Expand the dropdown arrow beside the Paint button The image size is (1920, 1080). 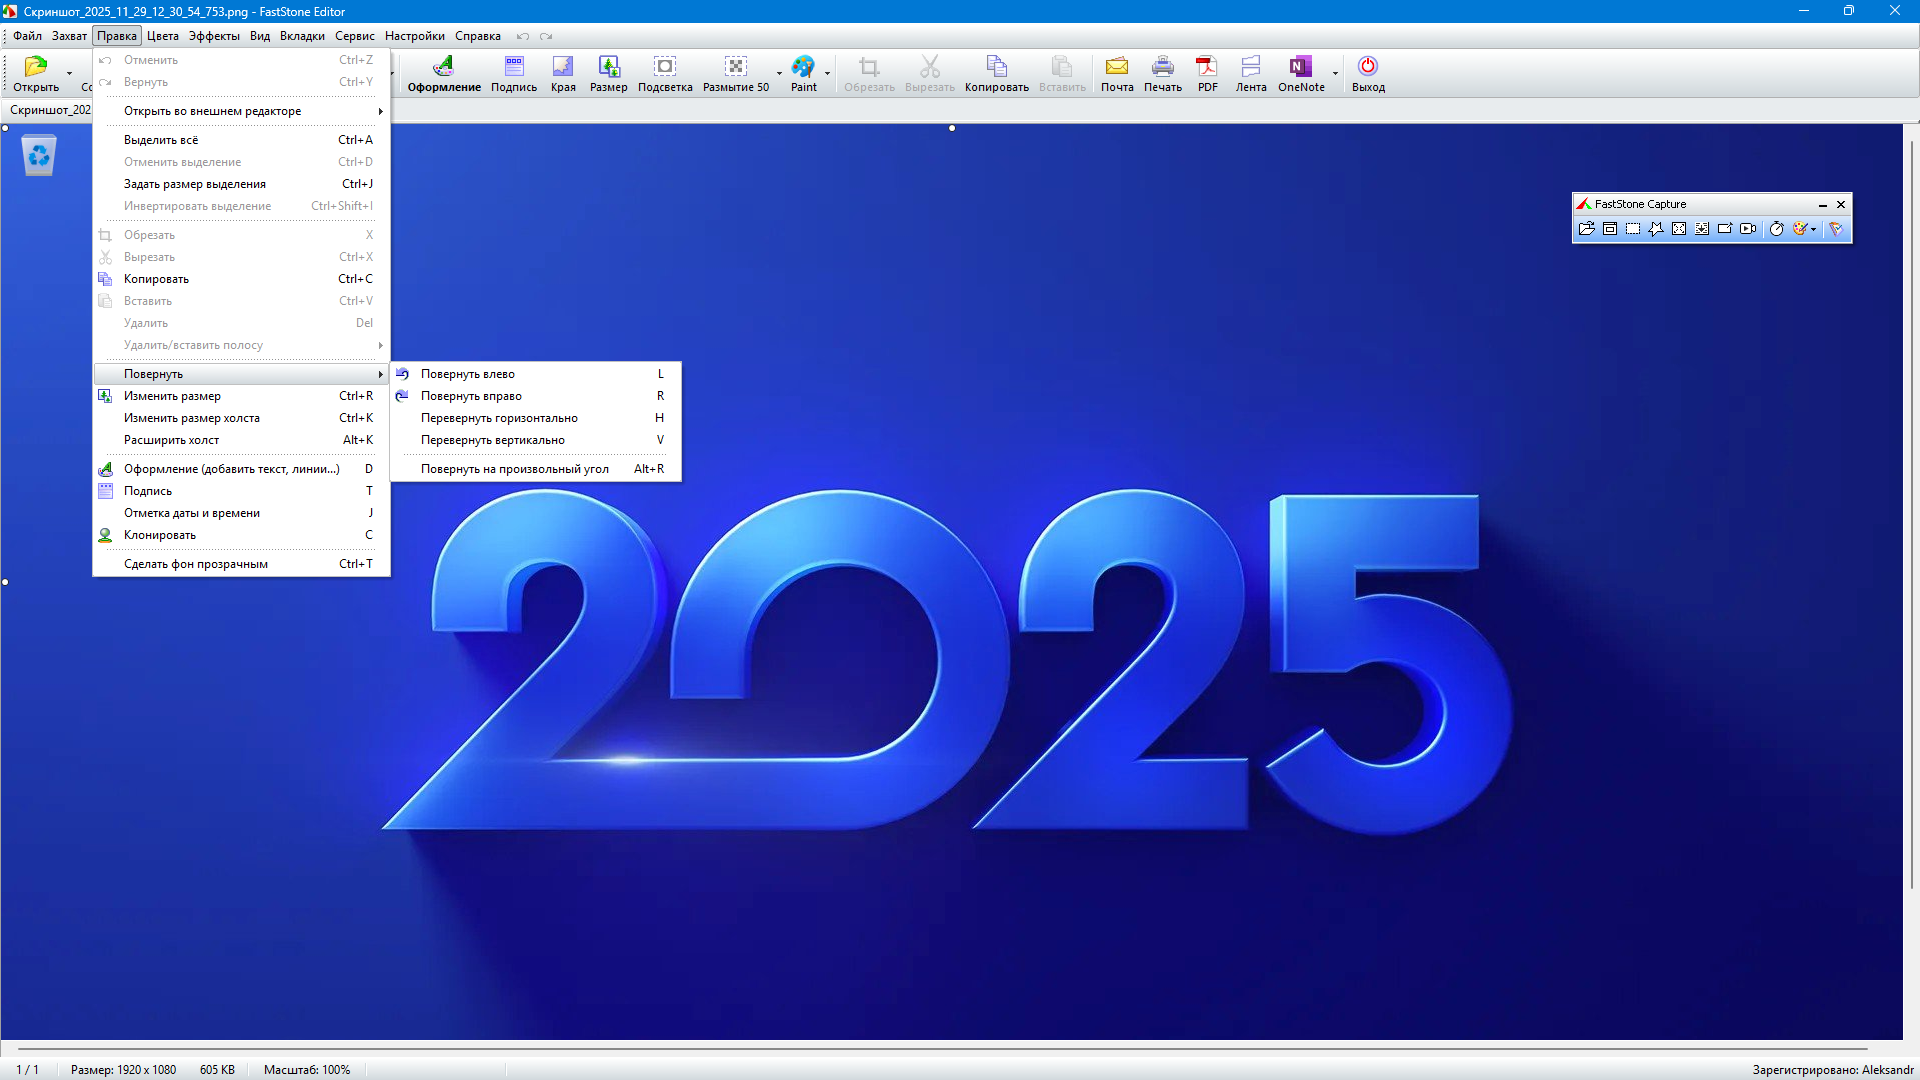[x=827, y=73]
